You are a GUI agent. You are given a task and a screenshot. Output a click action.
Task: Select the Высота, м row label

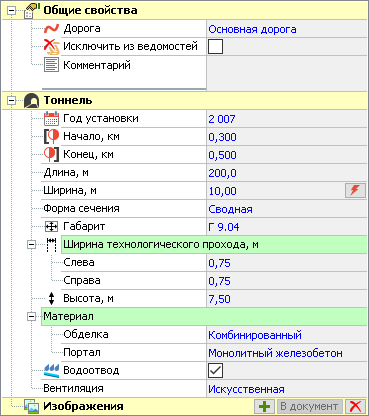(x=88, y=299)
